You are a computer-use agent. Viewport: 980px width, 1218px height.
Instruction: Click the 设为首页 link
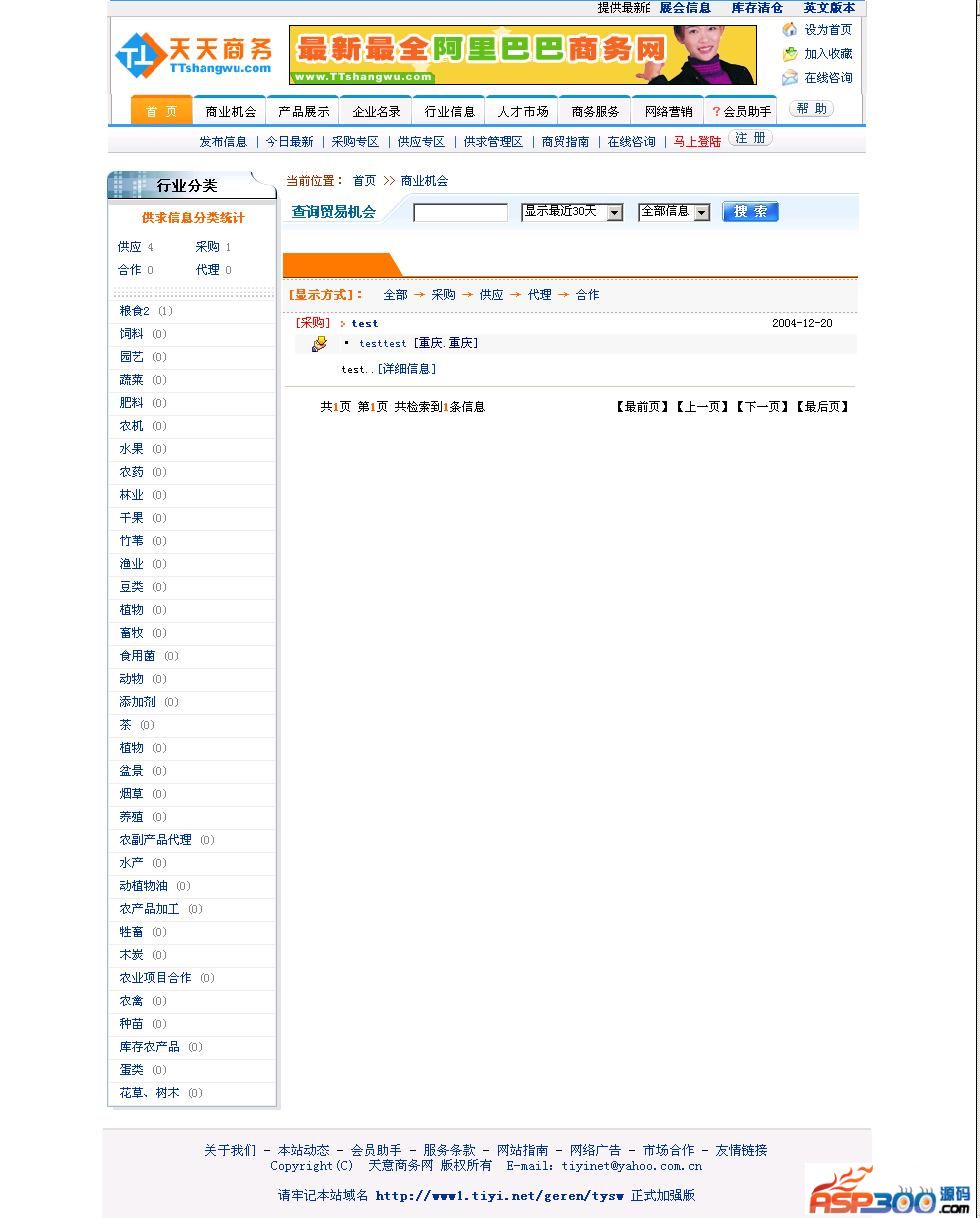point(828,30)
